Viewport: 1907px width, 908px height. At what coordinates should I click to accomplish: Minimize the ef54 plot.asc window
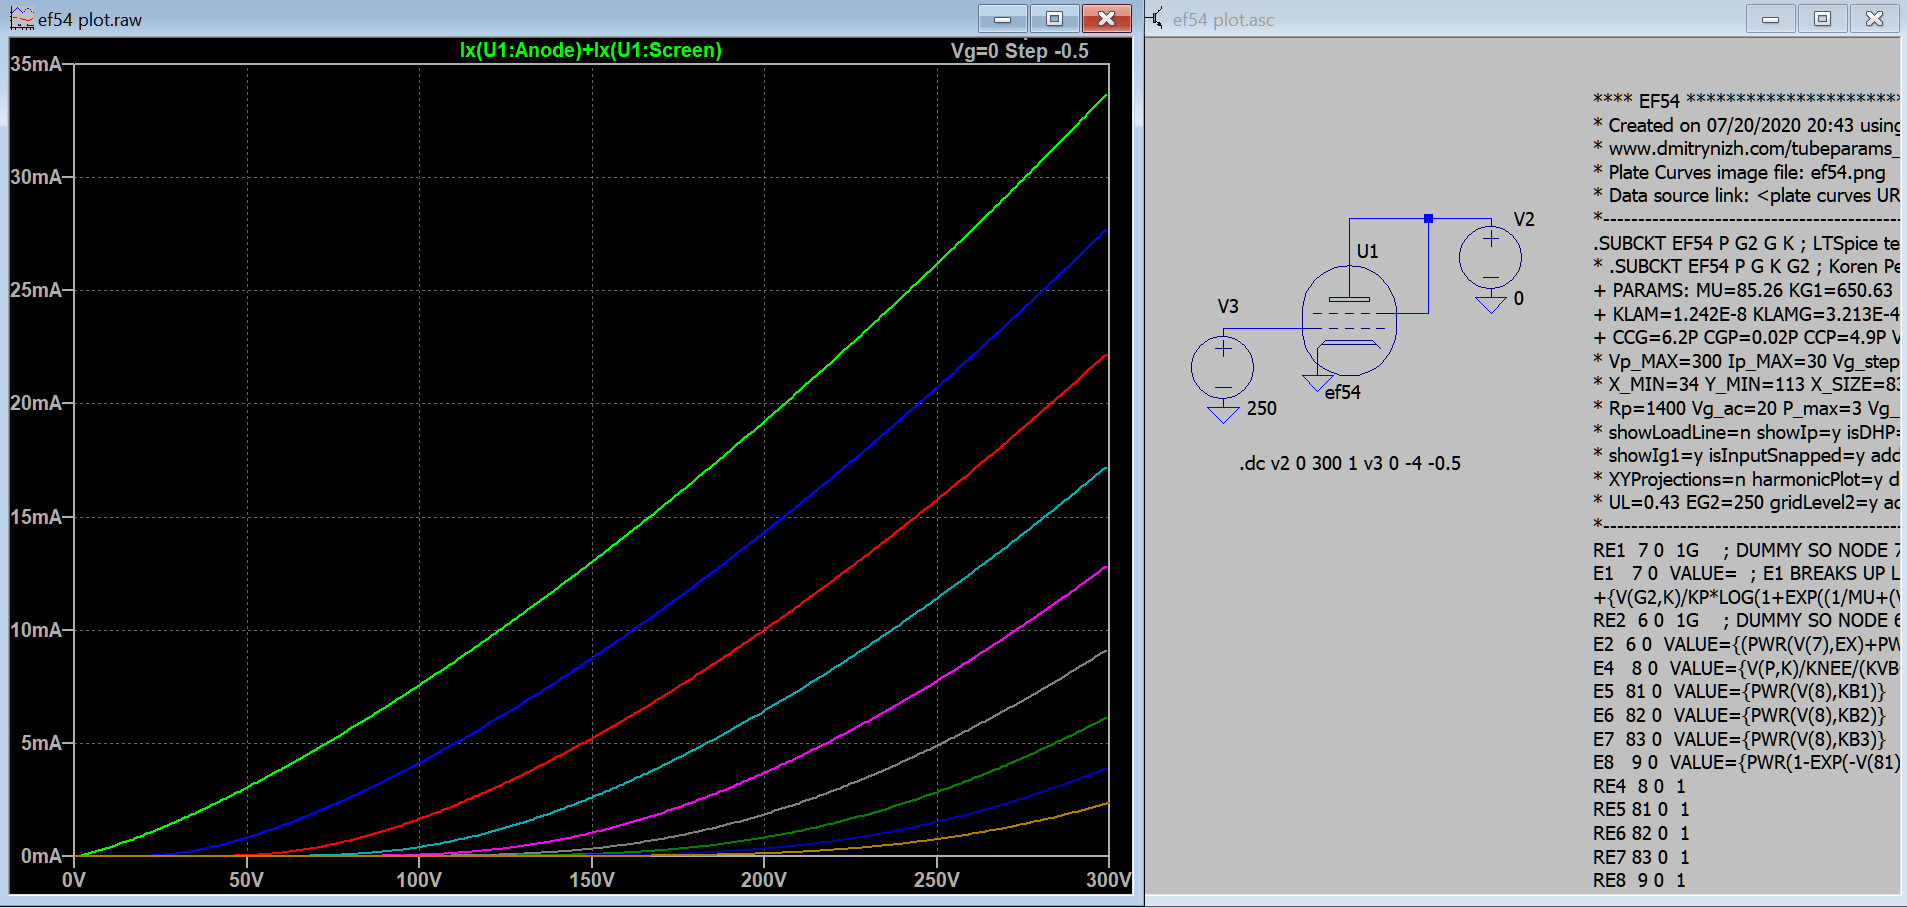(1770, 18)
